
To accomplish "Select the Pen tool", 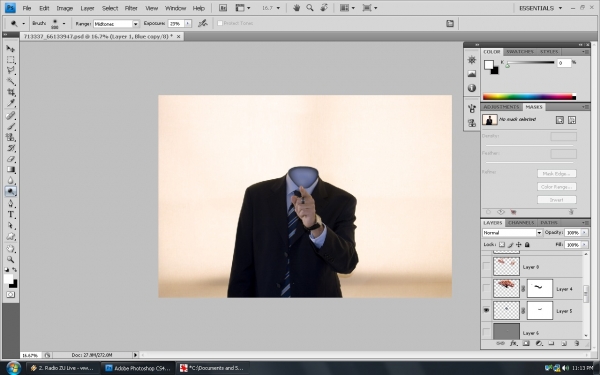I will pos(10,203).
